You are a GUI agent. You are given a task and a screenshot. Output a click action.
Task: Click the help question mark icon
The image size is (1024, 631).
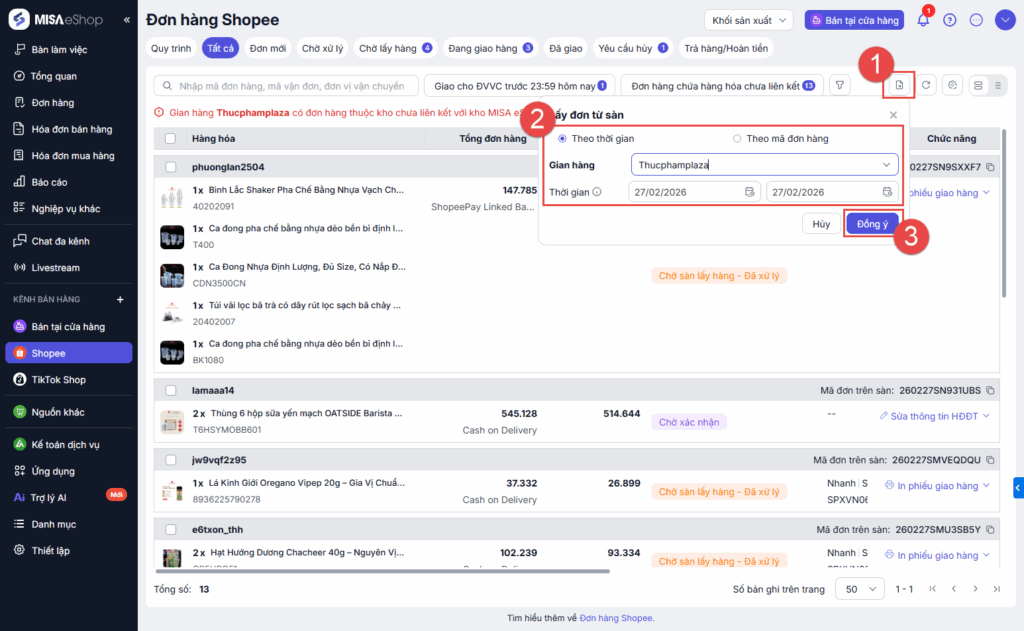click(950, 20)
